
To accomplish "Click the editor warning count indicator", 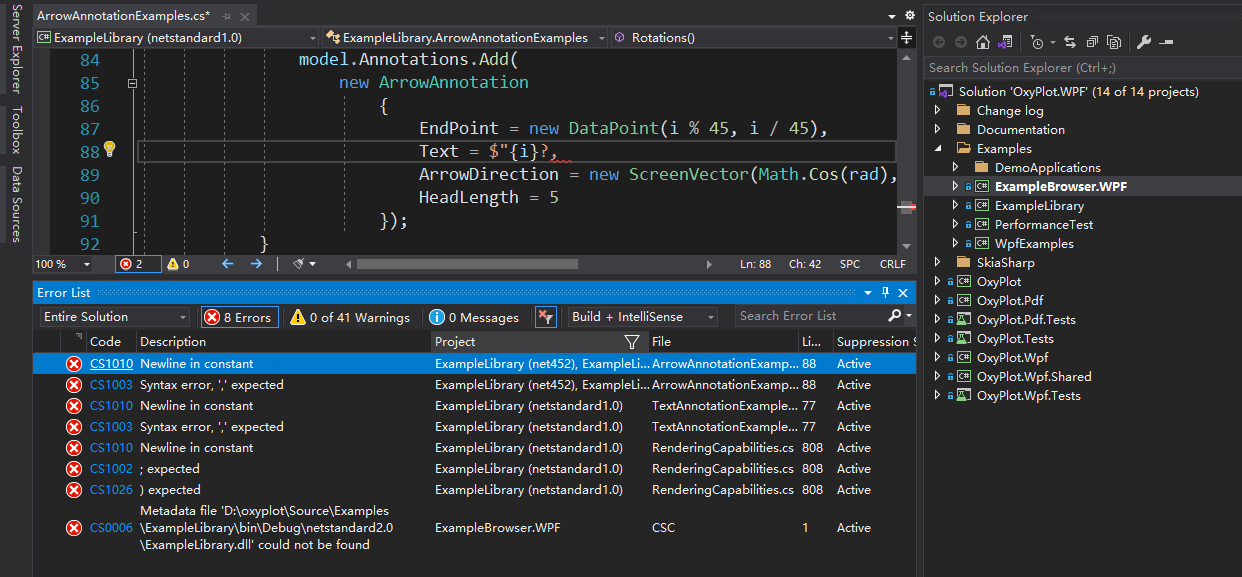I will pyautogui.click(x=178, y=264).
